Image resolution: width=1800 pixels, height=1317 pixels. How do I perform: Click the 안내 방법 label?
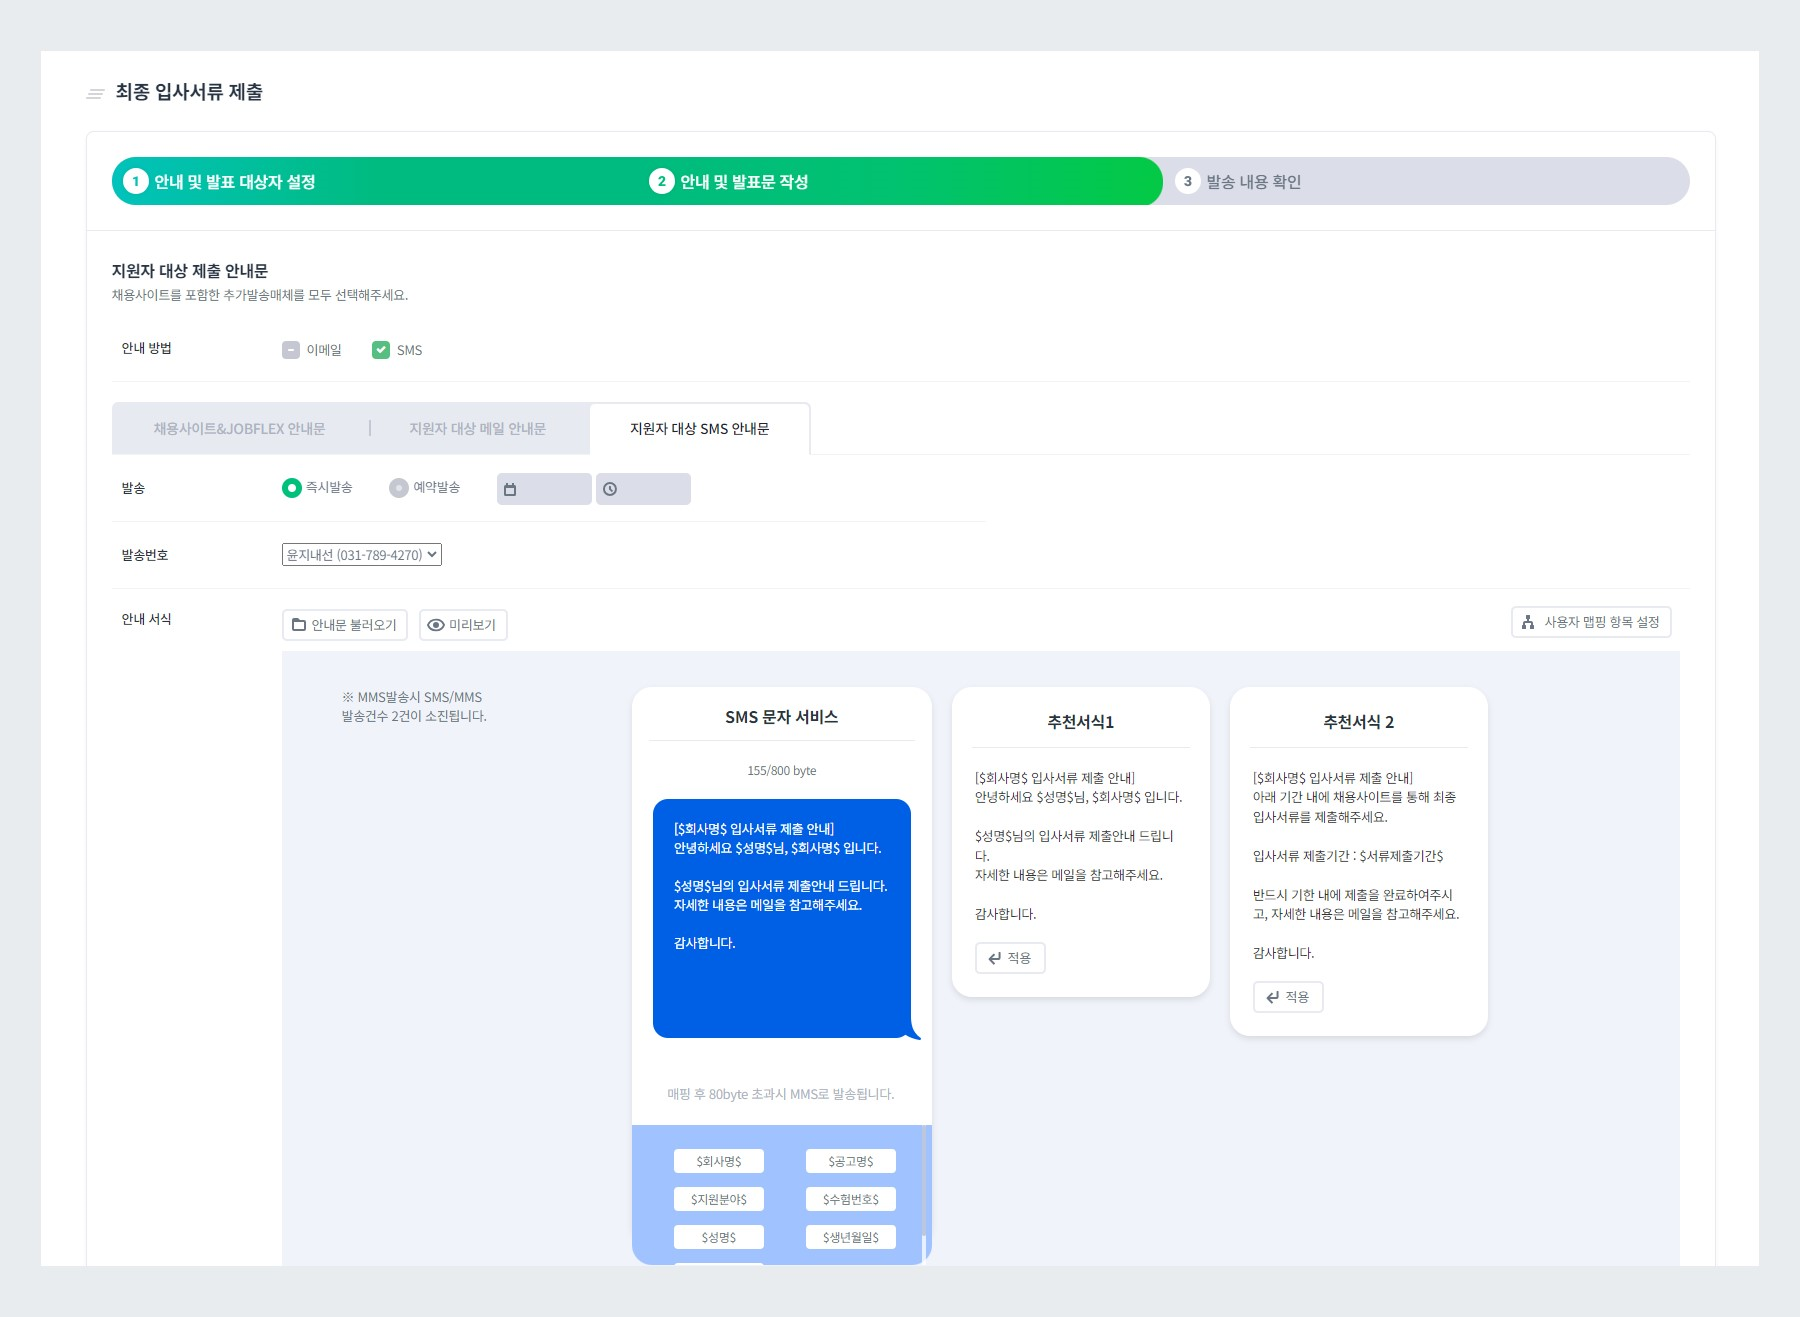[x=147, y=348]
